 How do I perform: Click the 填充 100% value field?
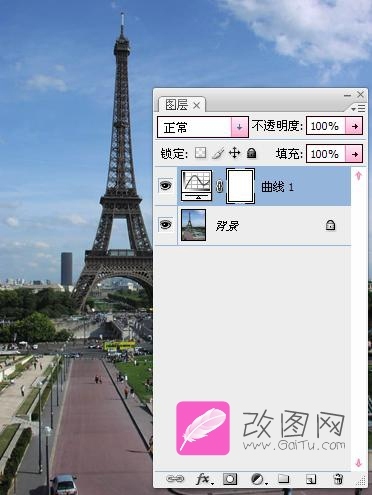tap(326, 154)
